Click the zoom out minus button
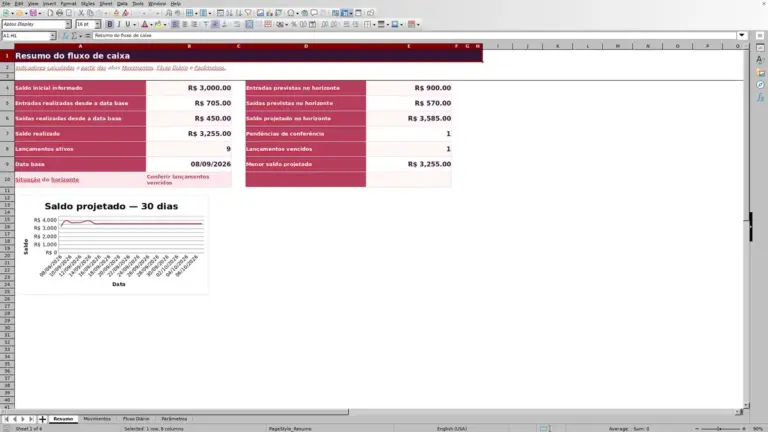 [696, 429]
